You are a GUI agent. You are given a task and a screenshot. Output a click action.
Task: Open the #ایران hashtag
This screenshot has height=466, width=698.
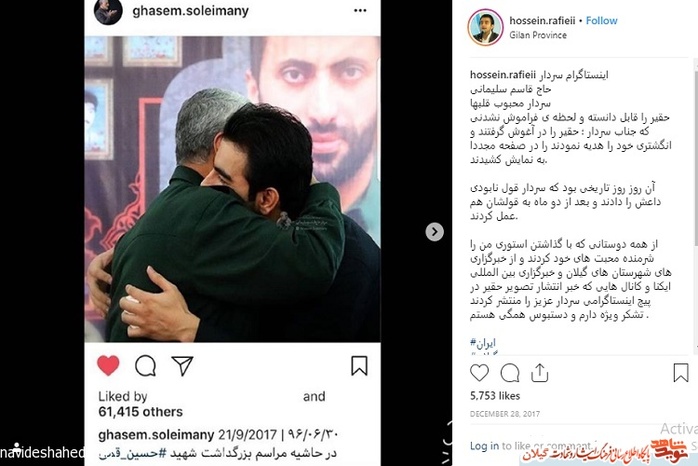[483, 343]
